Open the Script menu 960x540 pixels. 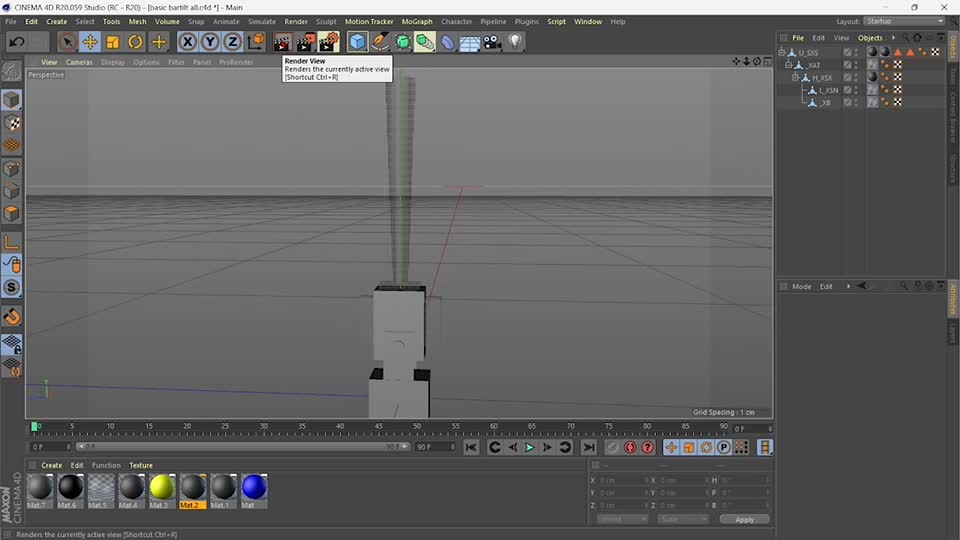point(556,21)
